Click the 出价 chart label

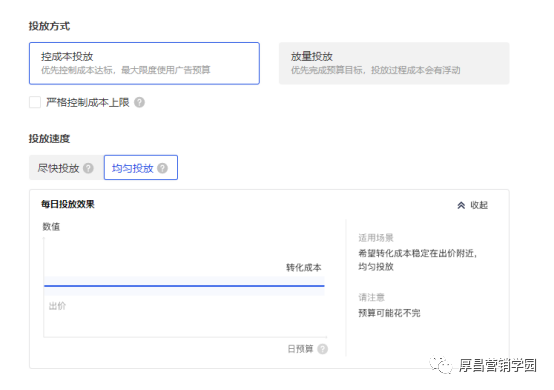pyautogui.click(x=57, y=306)
